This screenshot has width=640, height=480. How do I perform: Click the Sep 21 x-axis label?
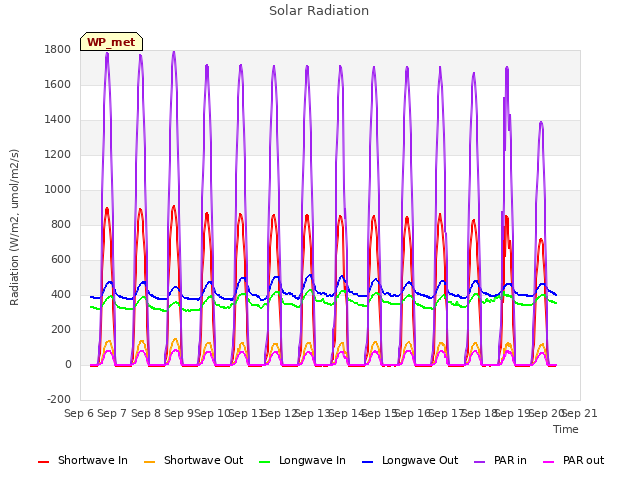click(x=580, y=413)
